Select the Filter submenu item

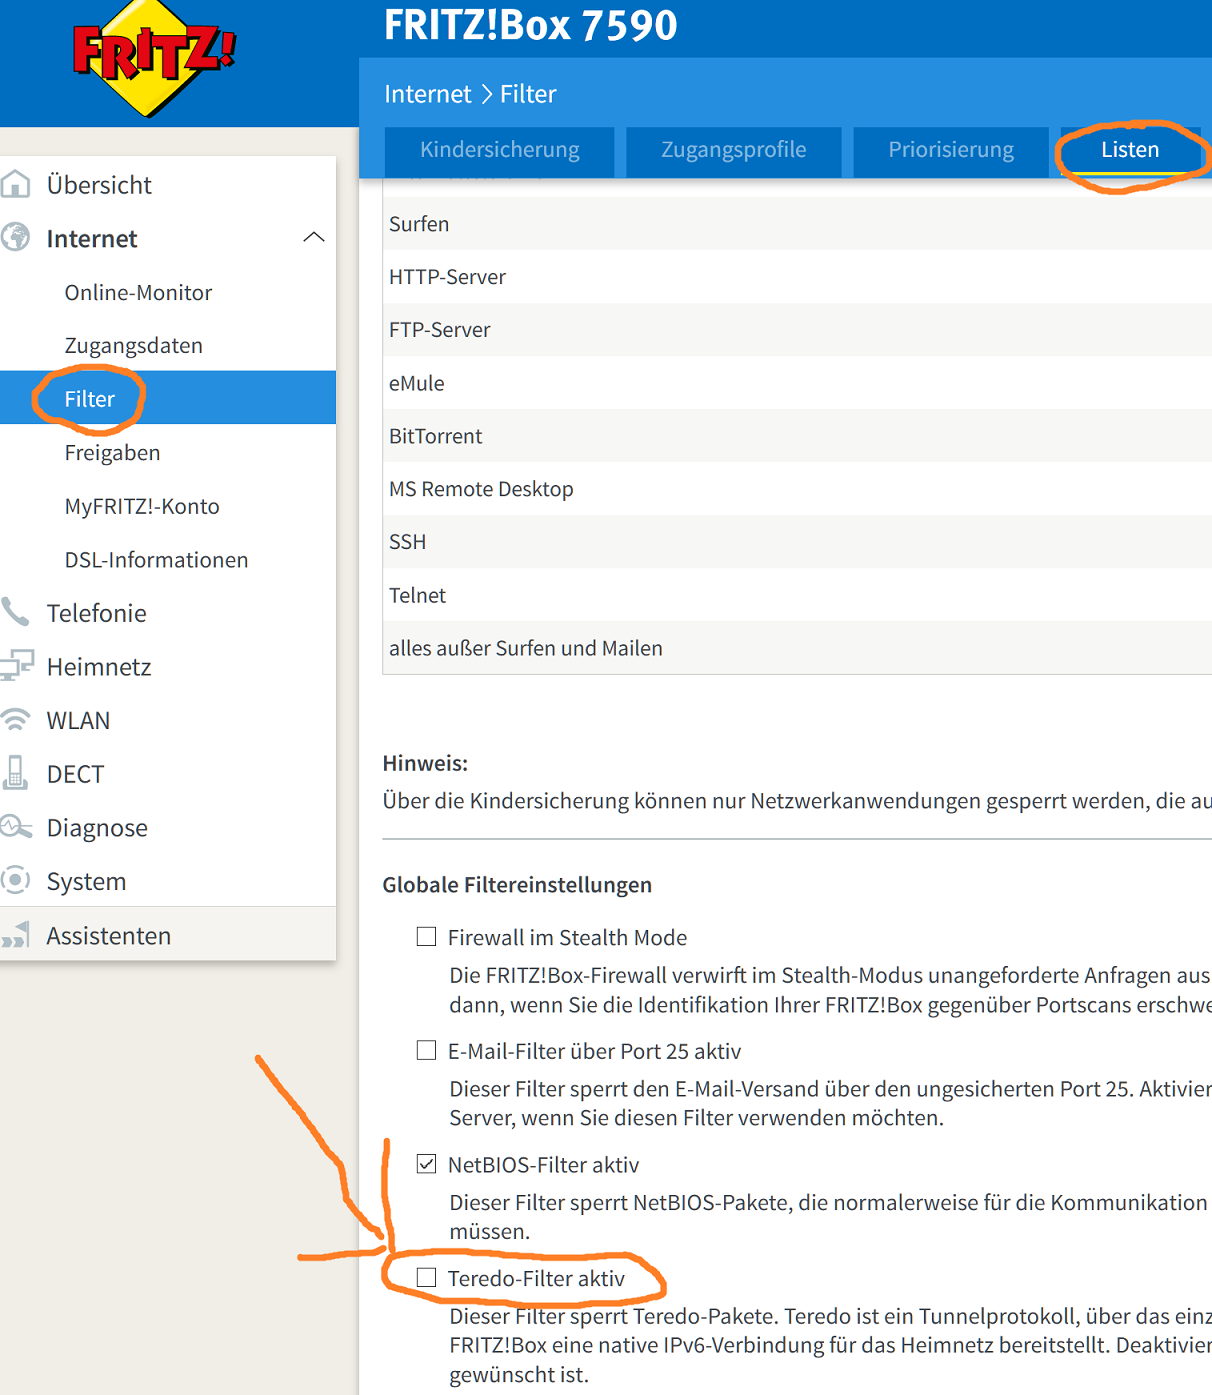coord(168,398)
